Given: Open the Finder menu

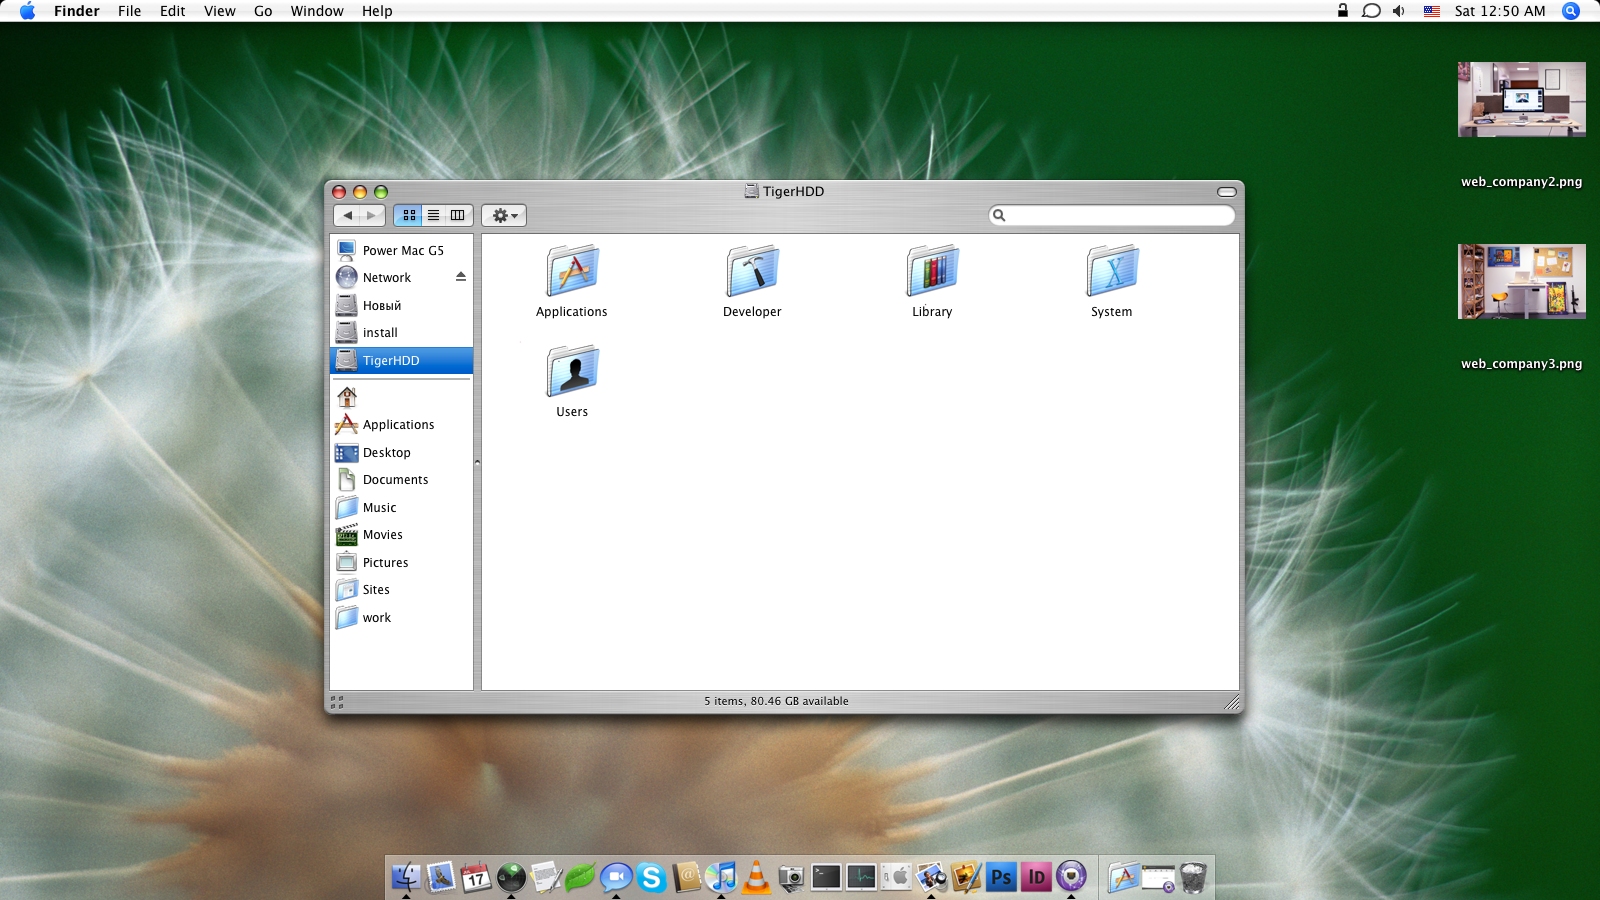Looking at the screenshot, I should tap(77, 11).
